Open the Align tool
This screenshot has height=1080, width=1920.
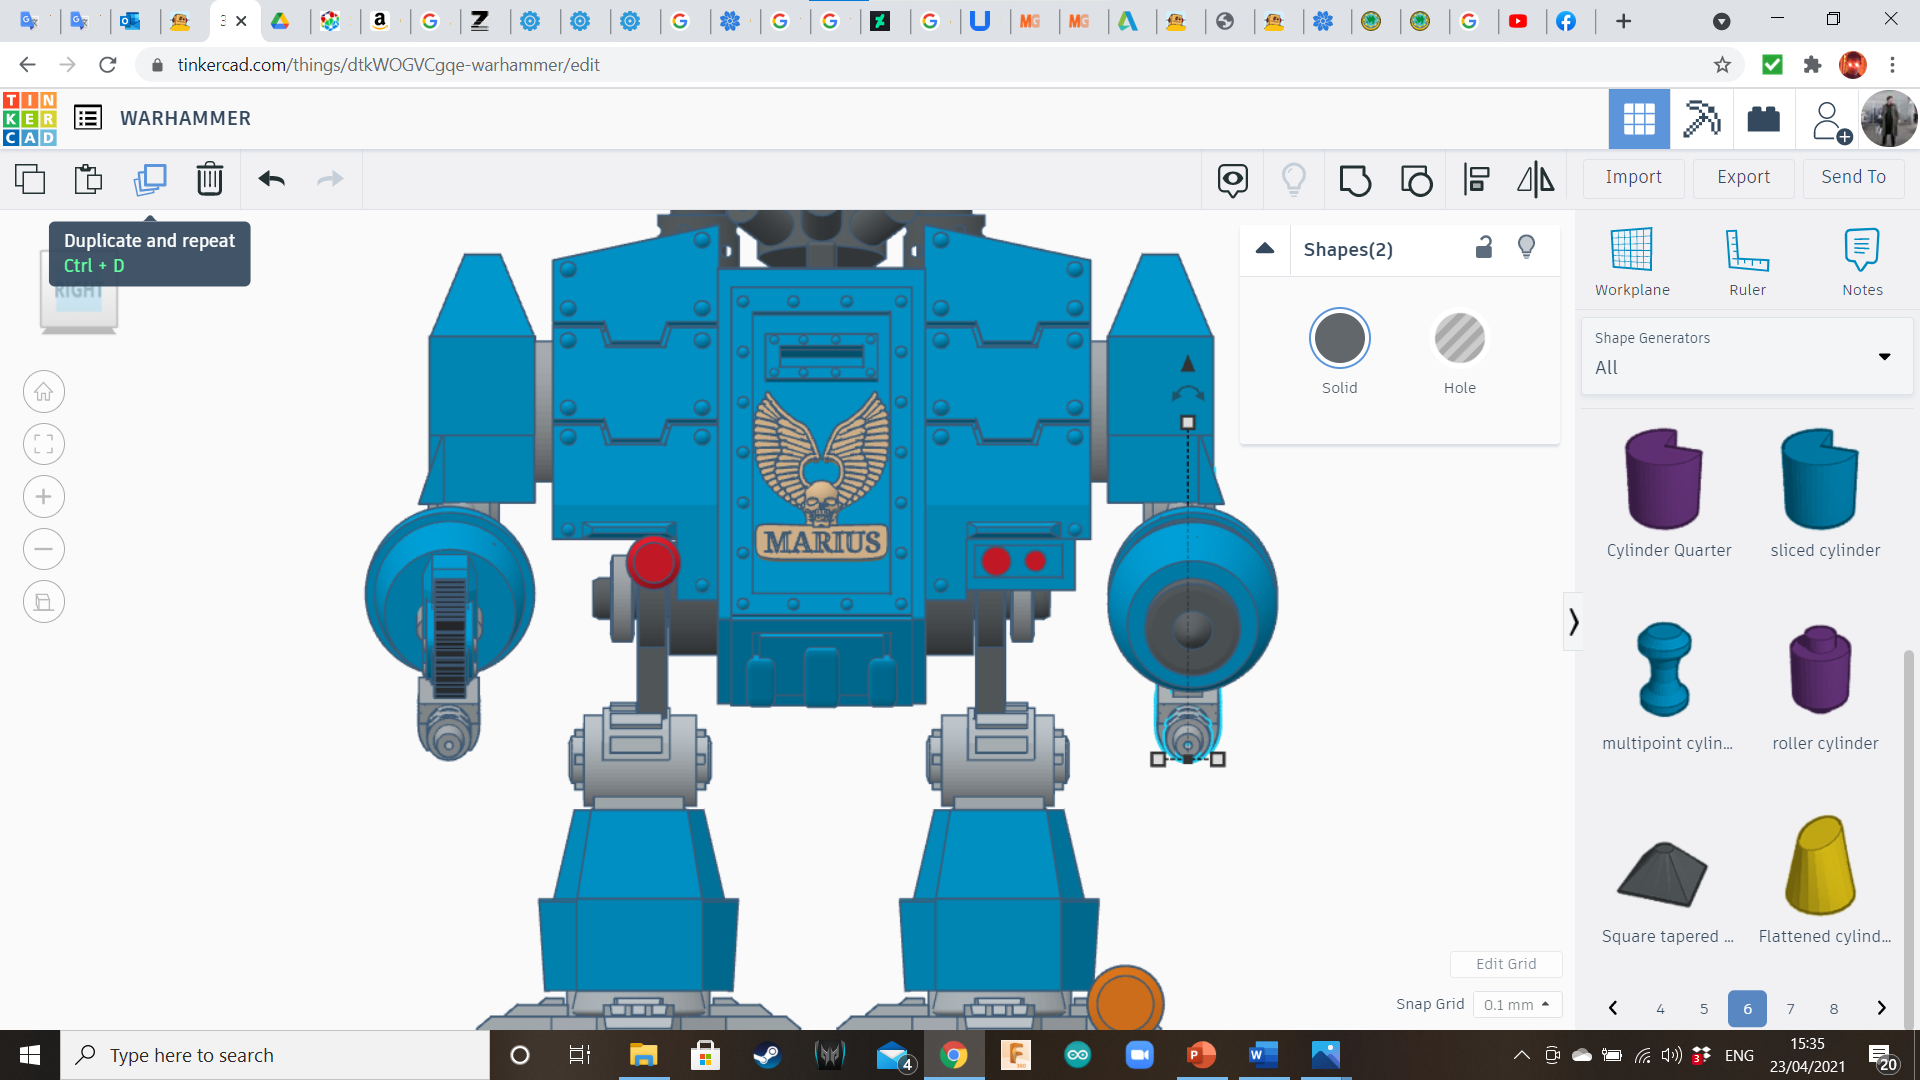click(1476, 180)
